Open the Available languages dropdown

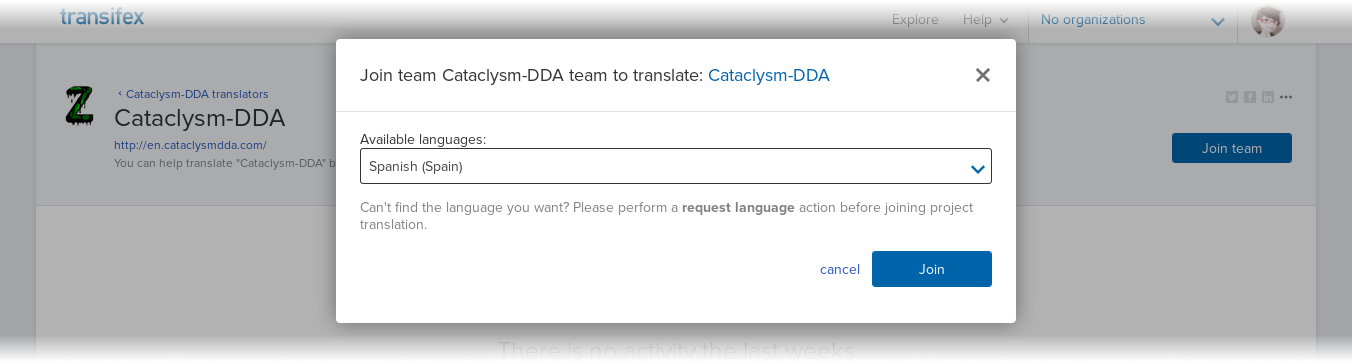click(676, 166)
